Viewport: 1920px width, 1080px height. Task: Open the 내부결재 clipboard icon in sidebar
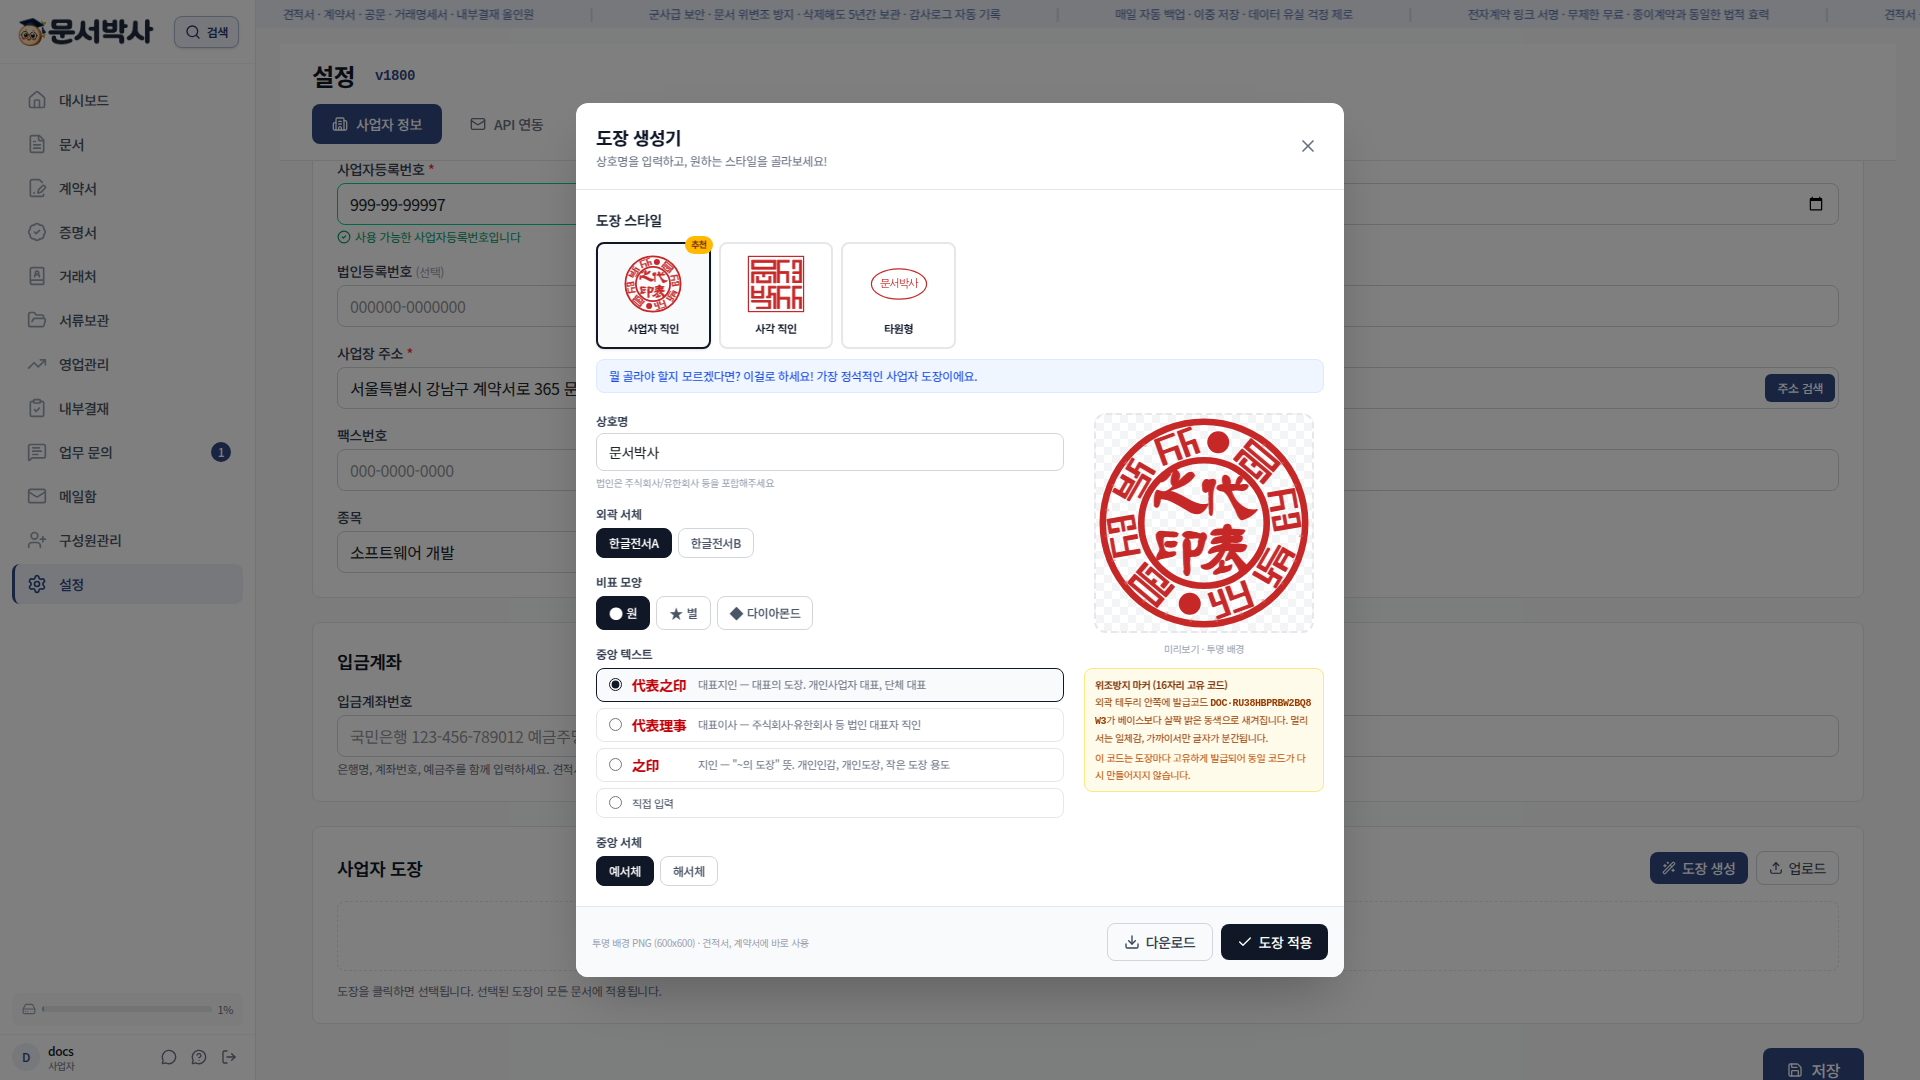[37, 408]
